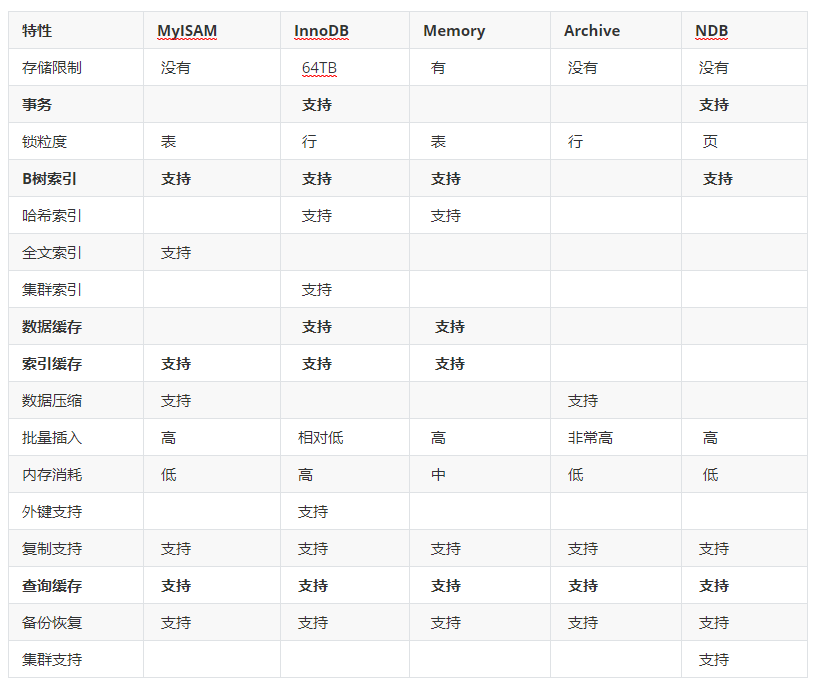Click 支持 in 索引缓存 row under MyISAM

(176, 364)
